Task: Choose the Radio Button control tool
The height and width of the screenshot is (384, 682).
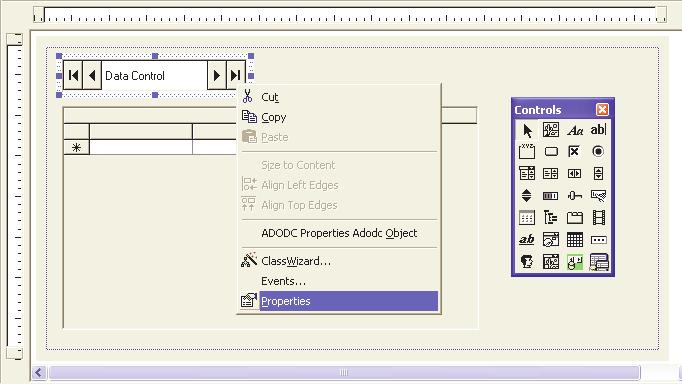Action: click(598, 151)
